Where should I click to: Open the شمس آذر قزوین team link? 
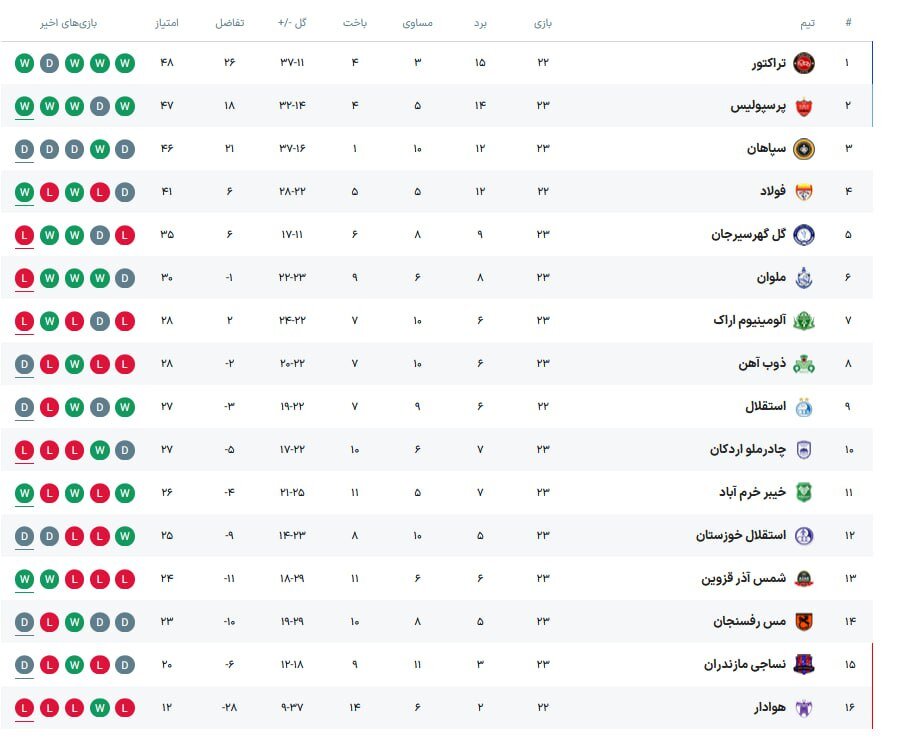pyautogui.click(x=744, y=579)
